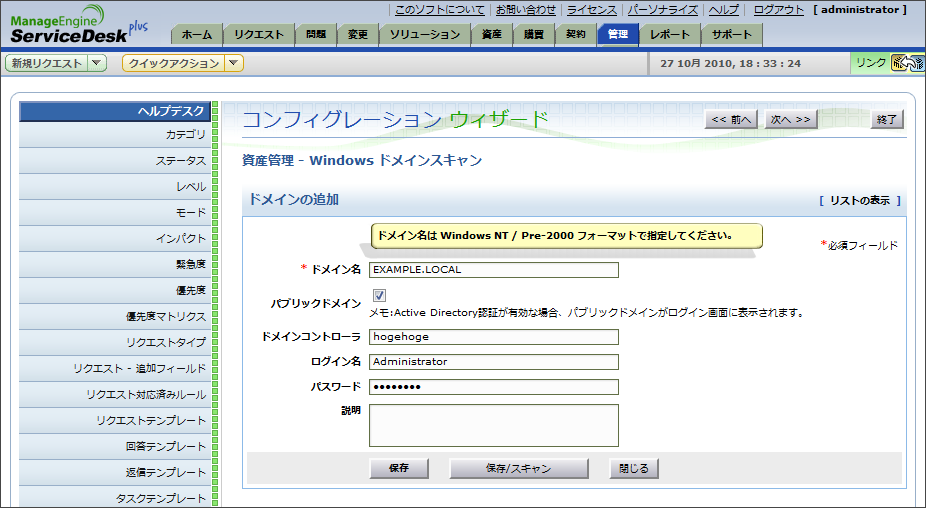Open カテゴリ in the sidebar
The height and width of the screenshot is (508, 926).
point(115,135)
